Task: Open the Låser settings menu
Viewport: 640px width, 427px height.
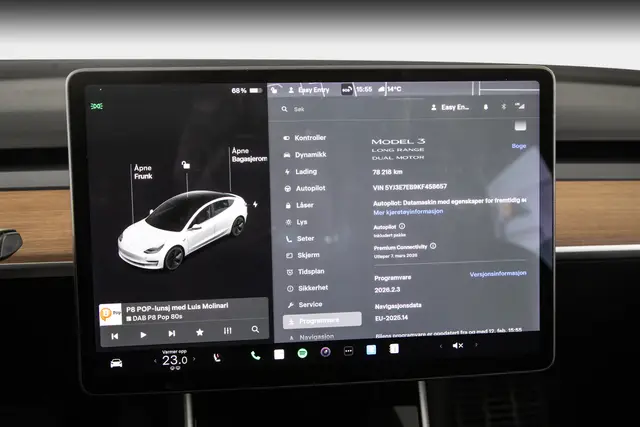Action: pyautogui.click(x=299, y=205)
